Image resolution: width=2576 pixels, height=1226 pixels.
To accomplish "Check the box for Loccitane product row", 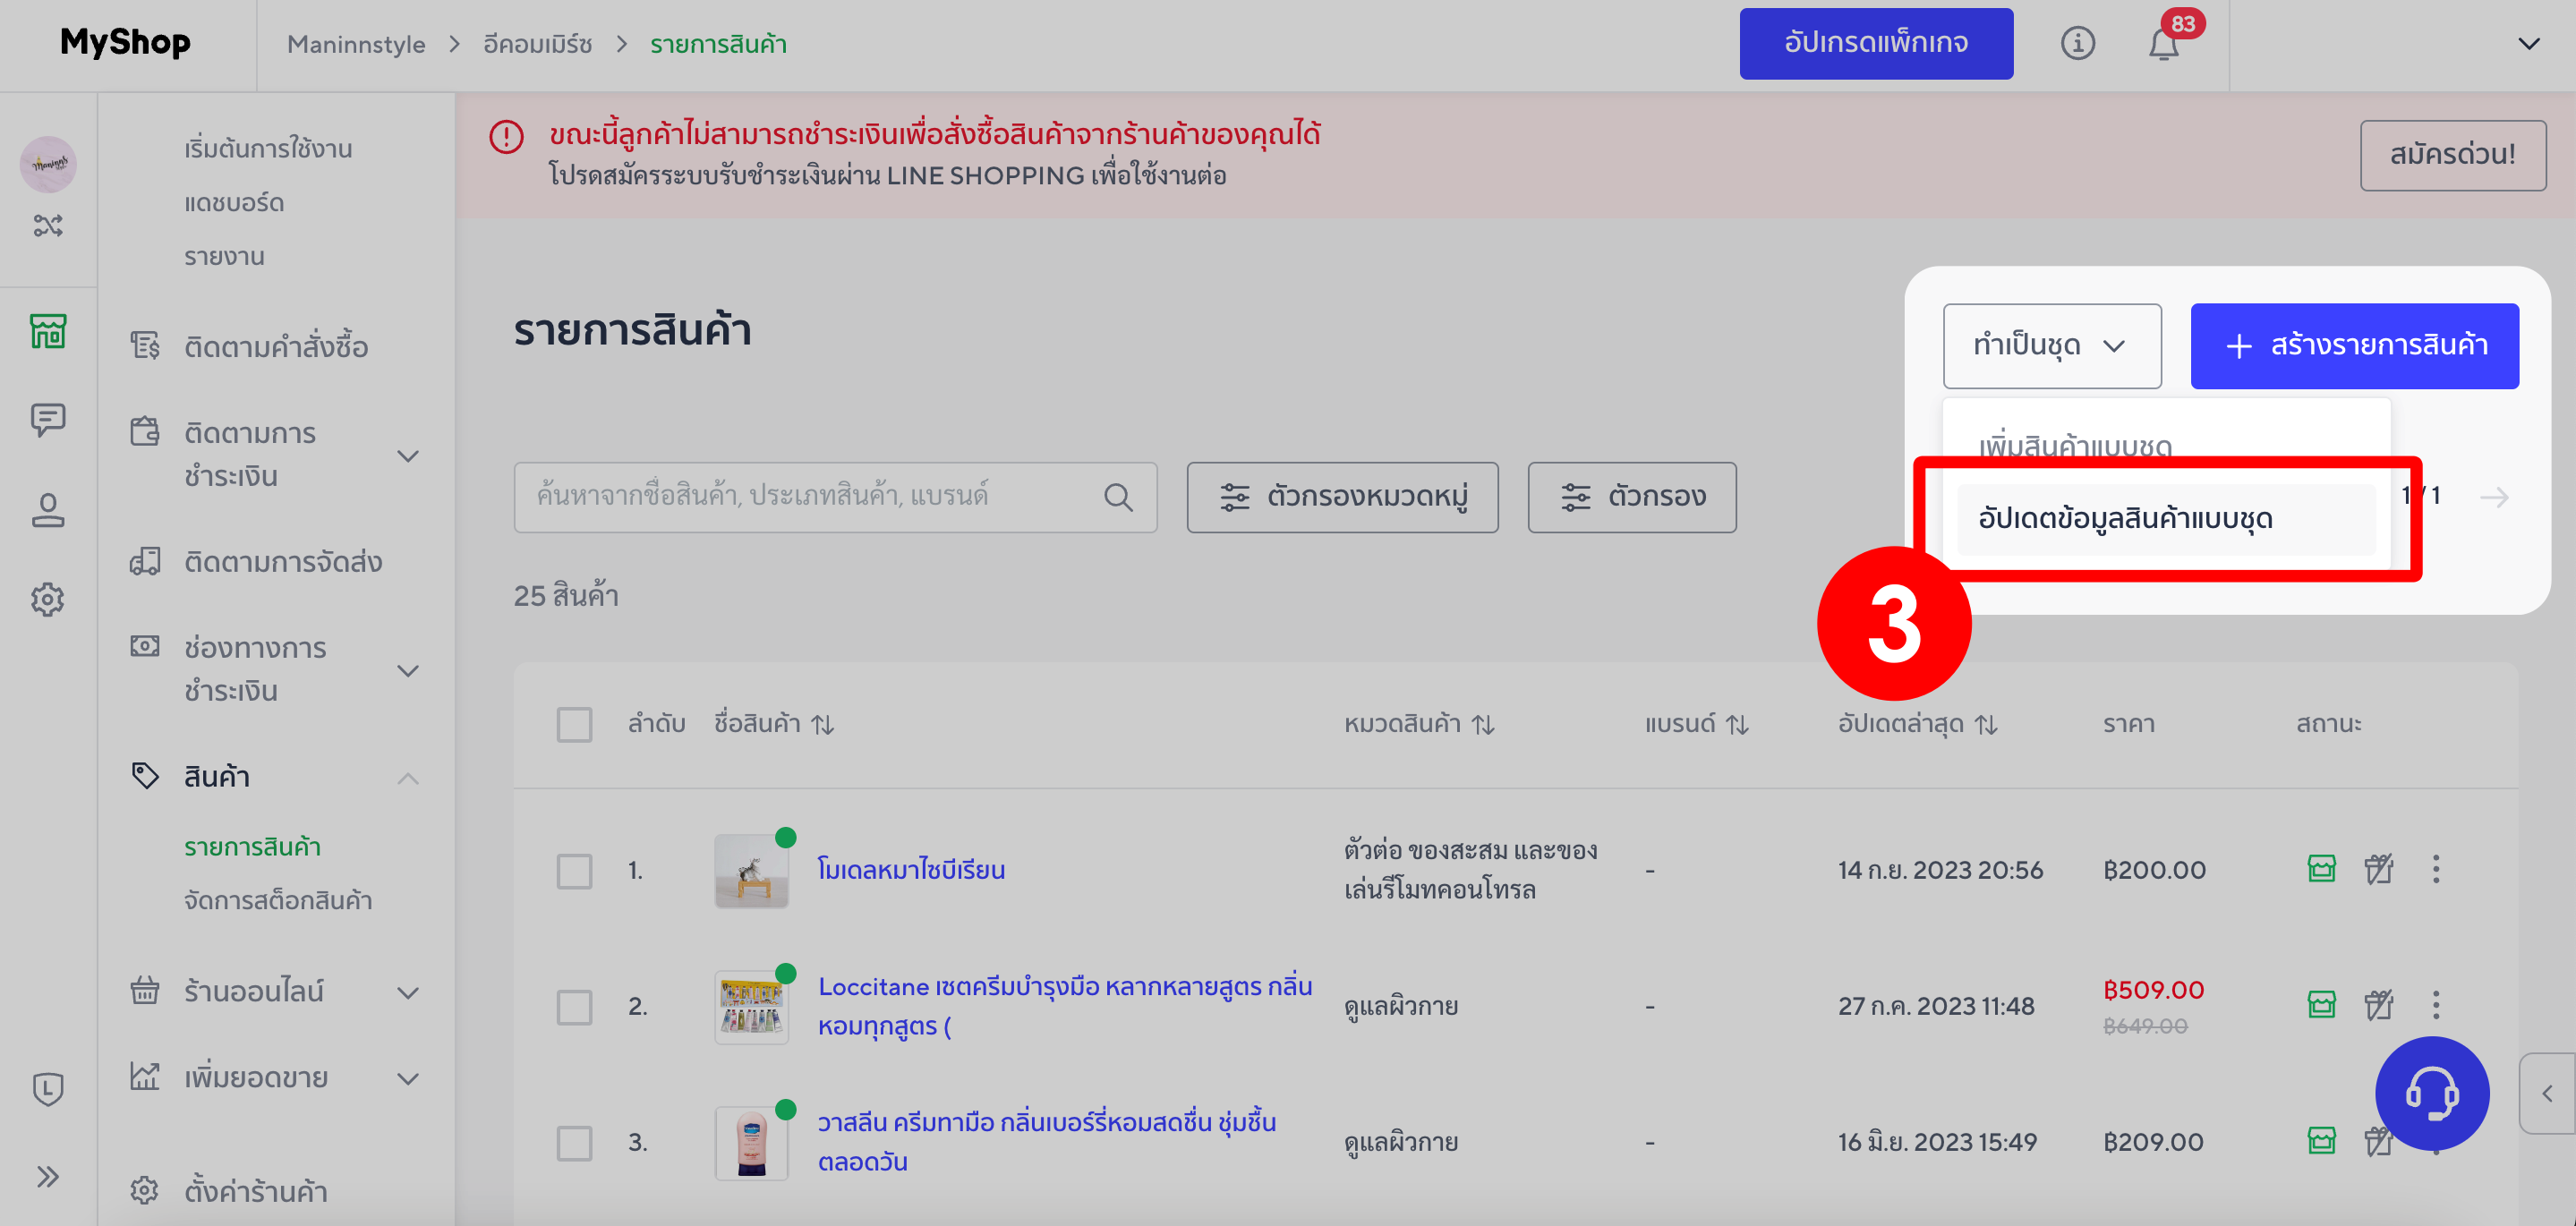I will [x=574, y=1007].
